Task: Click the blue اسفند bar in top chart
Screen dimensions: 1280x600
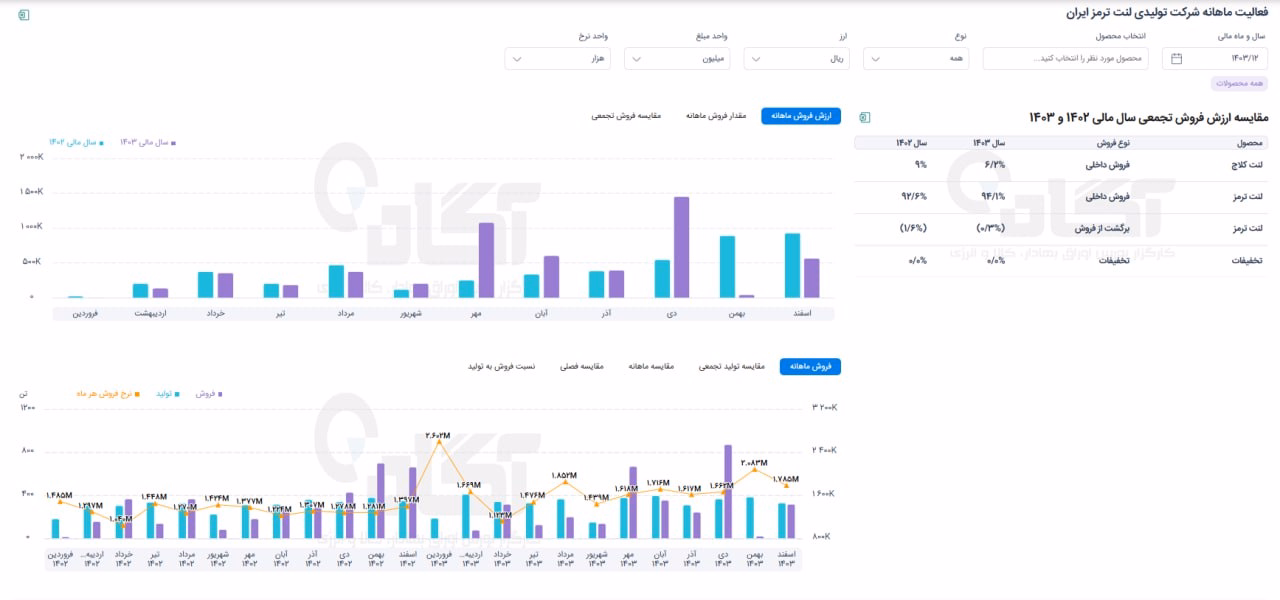Action: (x=793, y=265)
